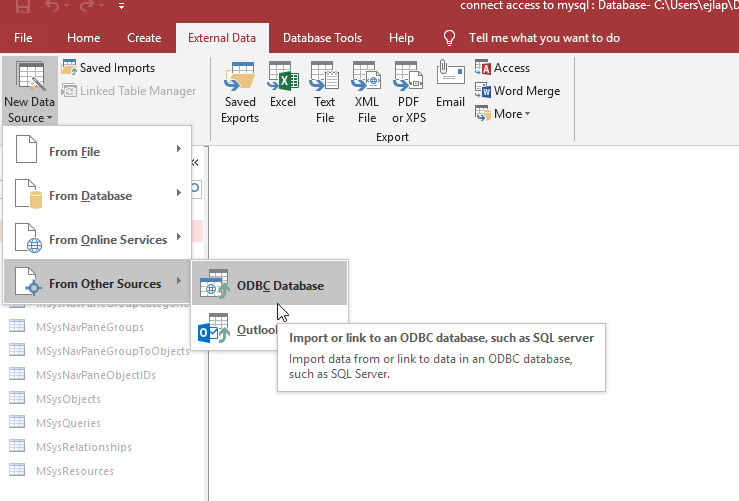Click the arrow next to From Database
The height and width of the screenshot is (501, 739).
click(179, 193)
